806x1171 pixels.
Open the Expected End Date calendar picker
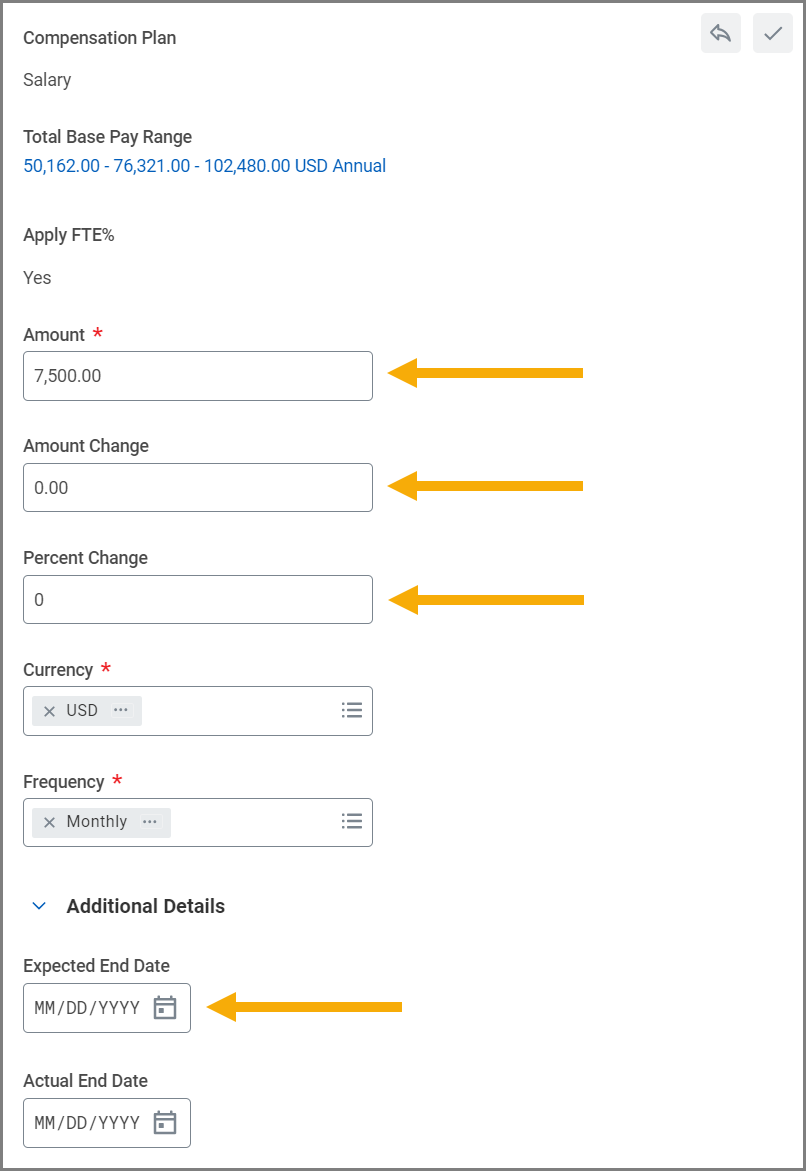pyautogui.click(x=165, y=1008)
